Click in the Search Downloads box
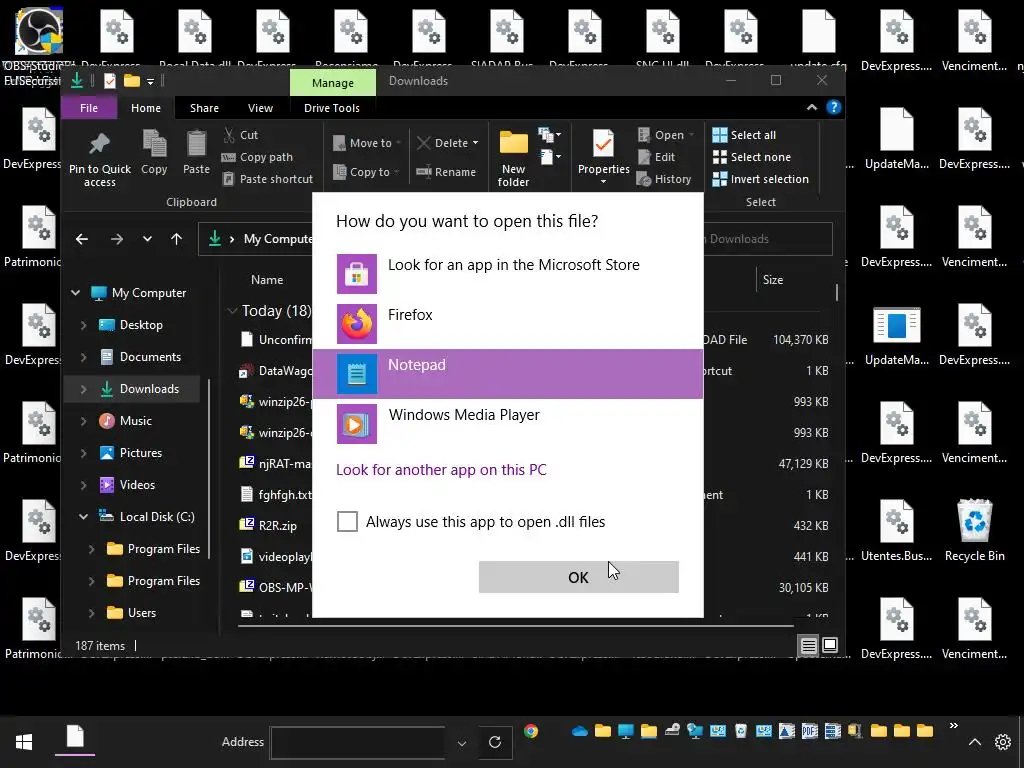1024x768 pixels. point(768,239)
